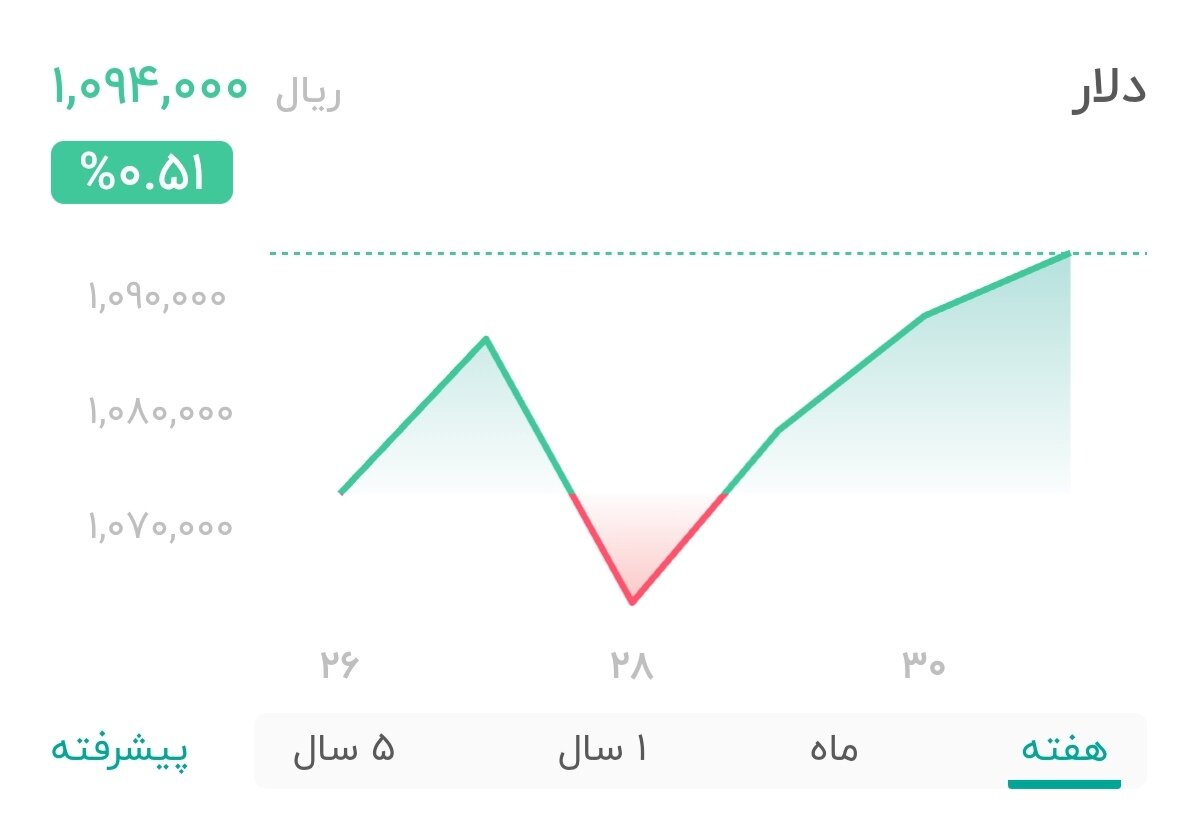
Task: Click the 1,080,000 axis value
Action: (x=156, y=412)
